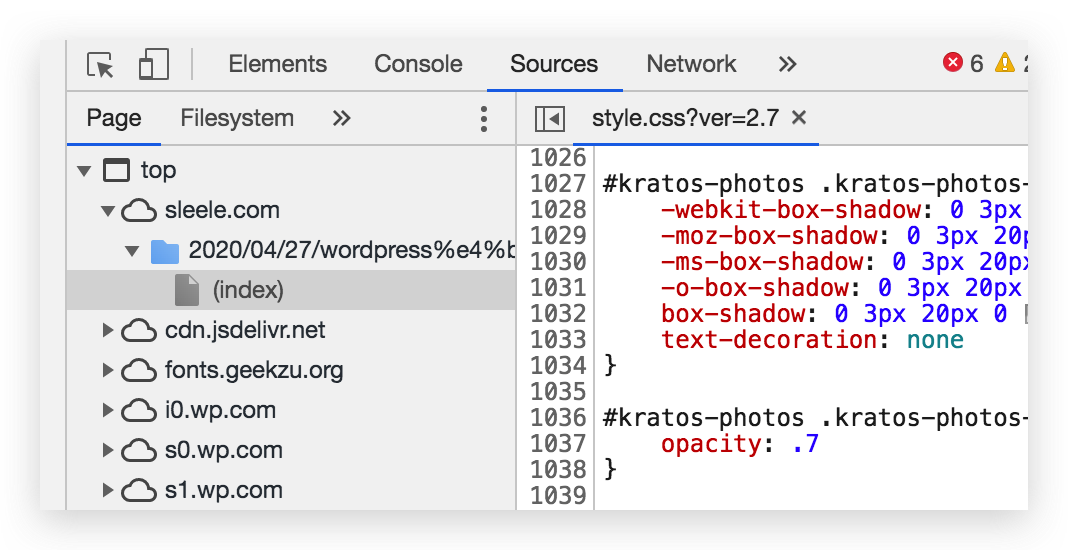Screen dimensions: 1068x550
Task: Select the s1.wp.com tree label
Action: pos(223,490)
